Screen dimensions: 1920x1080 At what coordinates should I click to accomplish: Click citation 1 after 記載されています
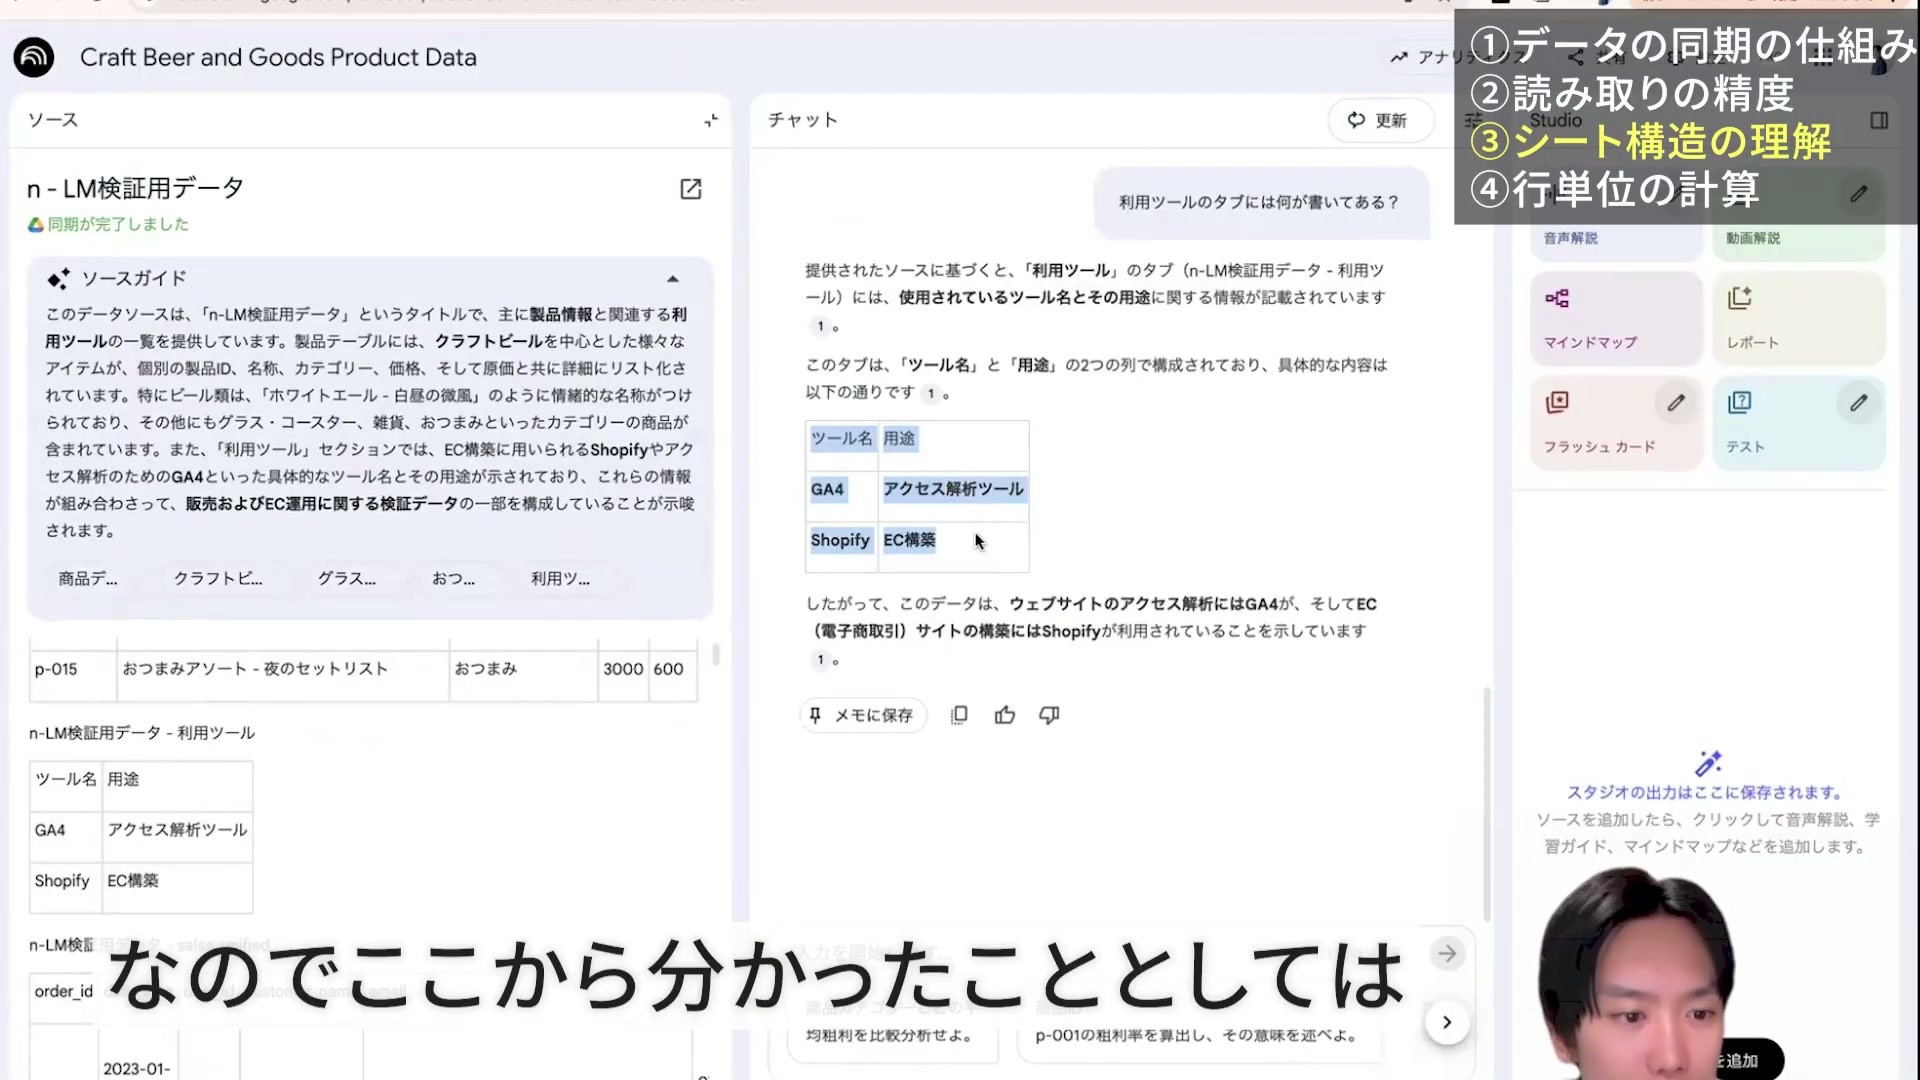pos(821,326)
